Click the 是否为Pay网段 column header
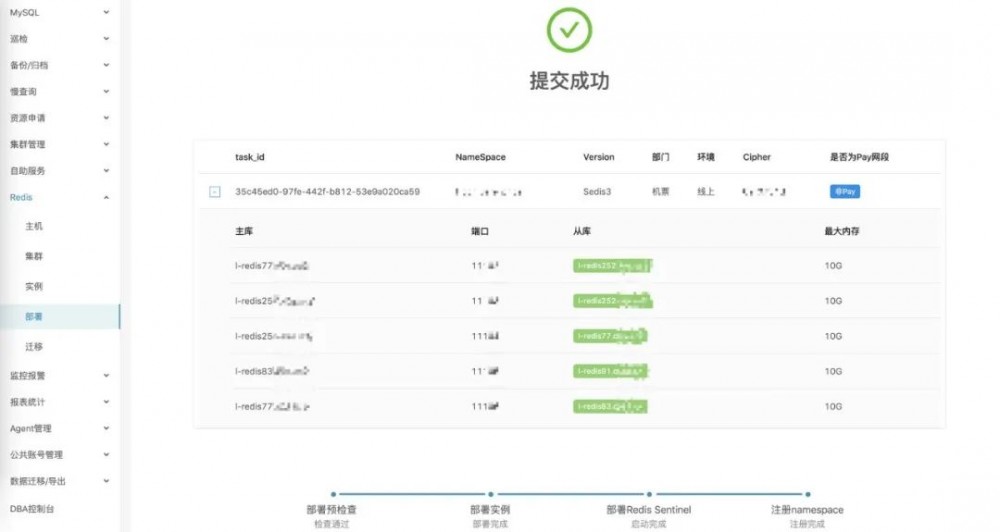Screen dimensions: 1000x532 [859, 157]
